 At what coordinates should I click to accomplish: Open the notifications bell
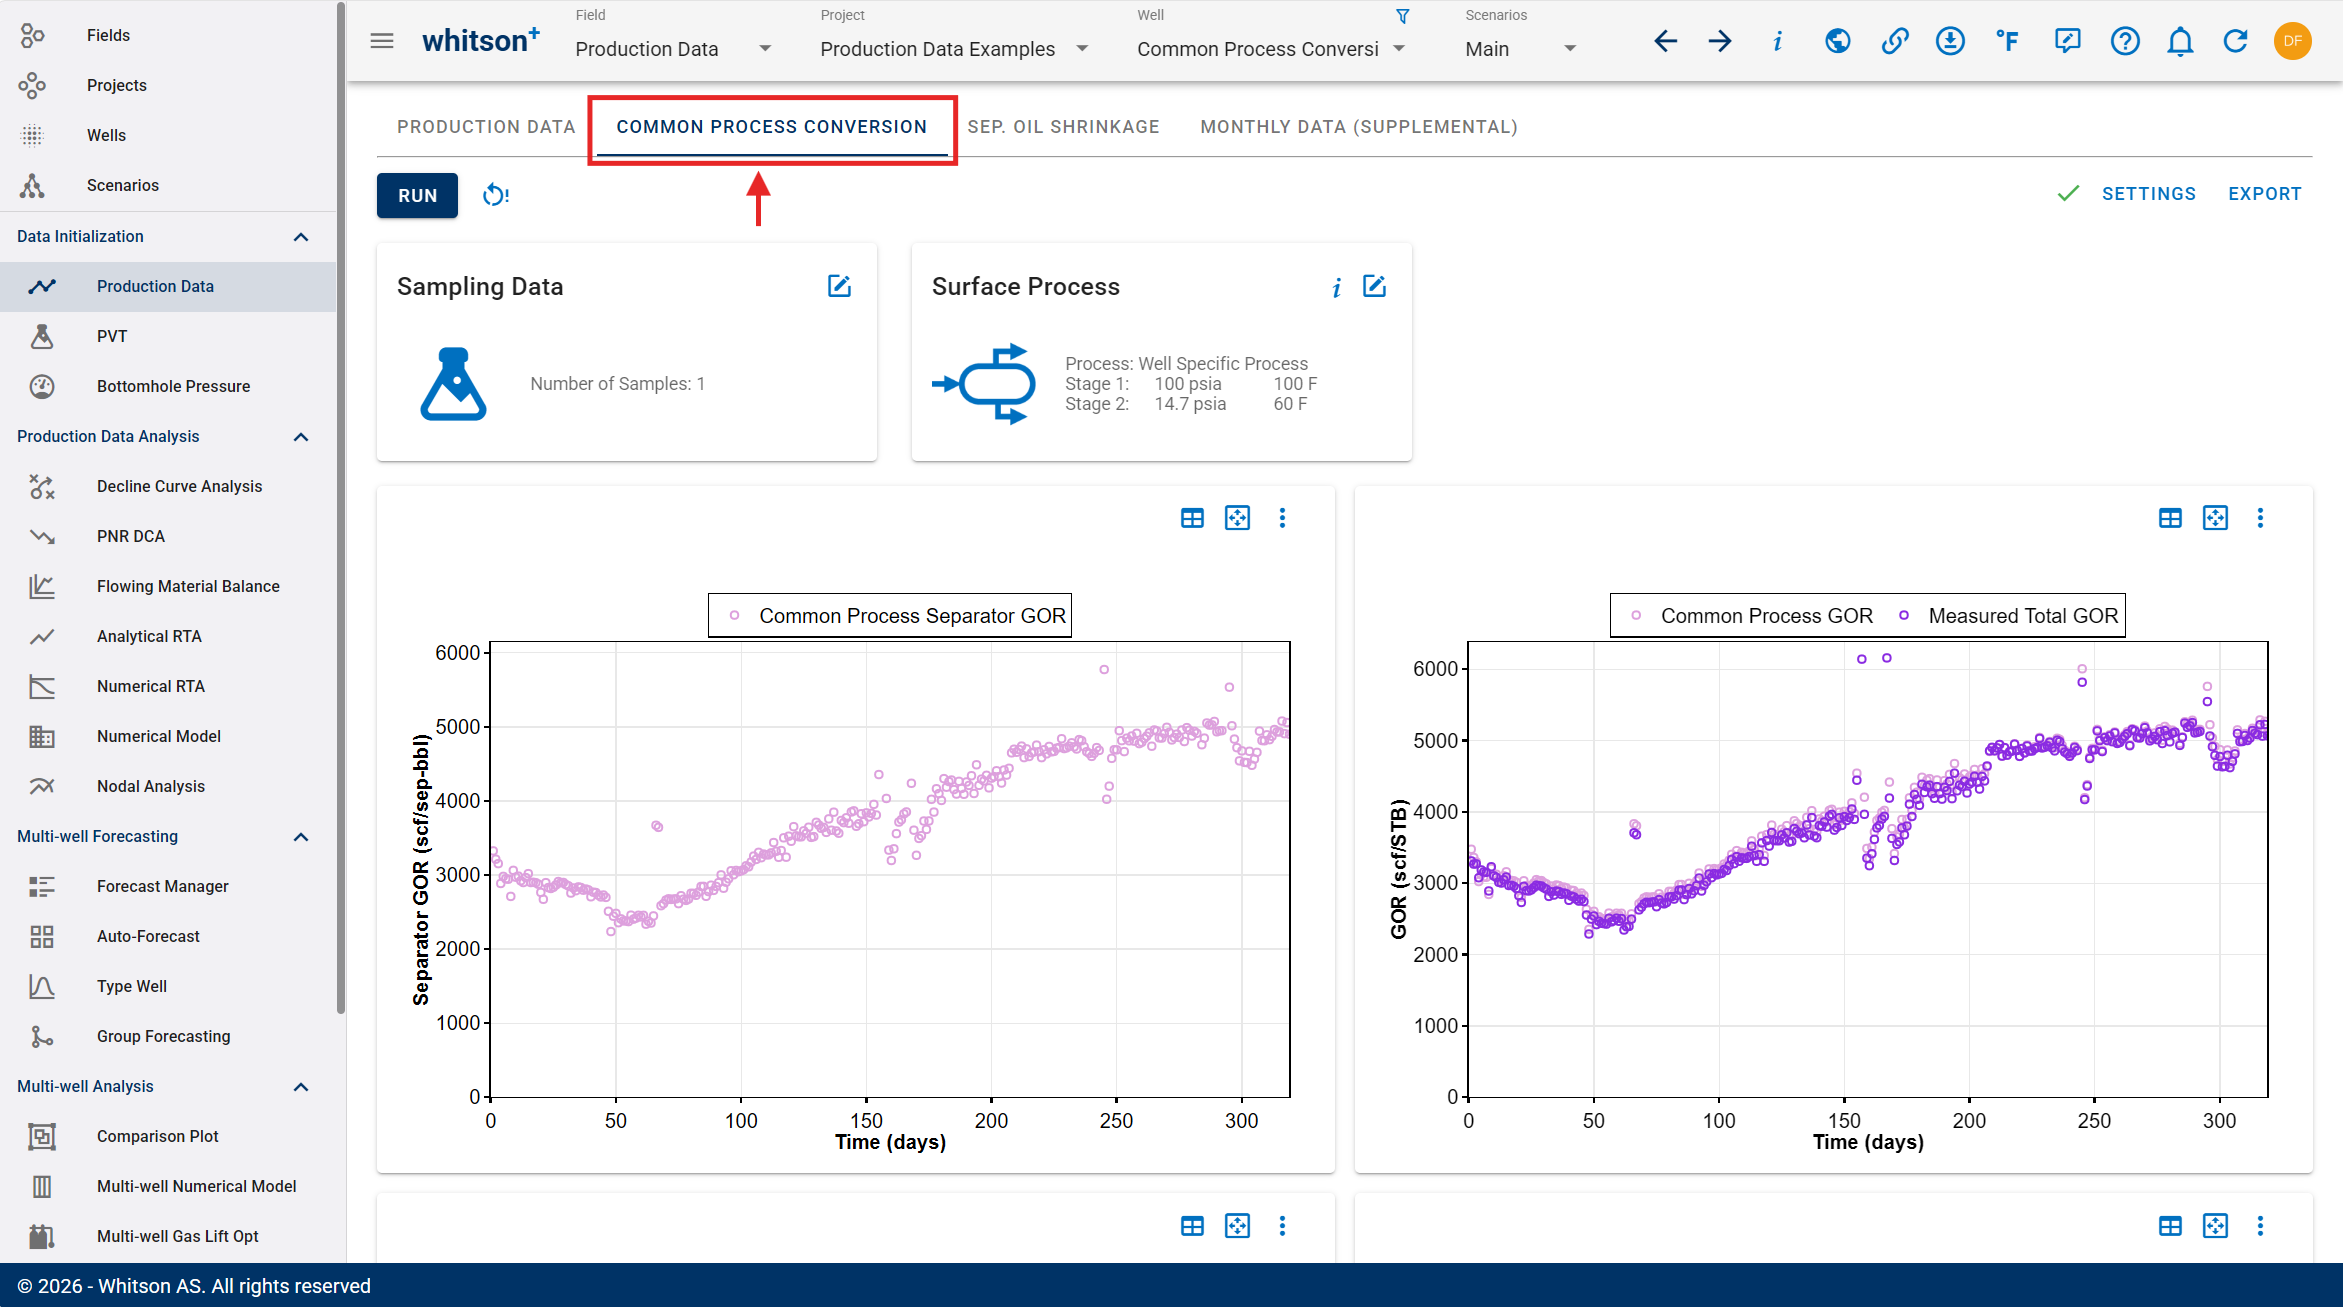[2180, 41]
